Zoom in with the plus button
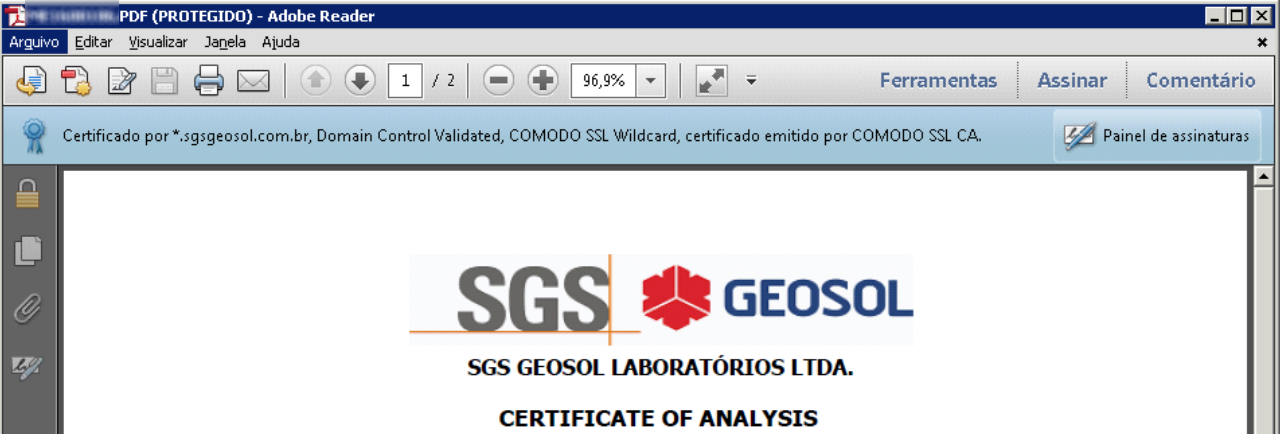This screenshot has width=1280, height=434. tap(542, 81)
